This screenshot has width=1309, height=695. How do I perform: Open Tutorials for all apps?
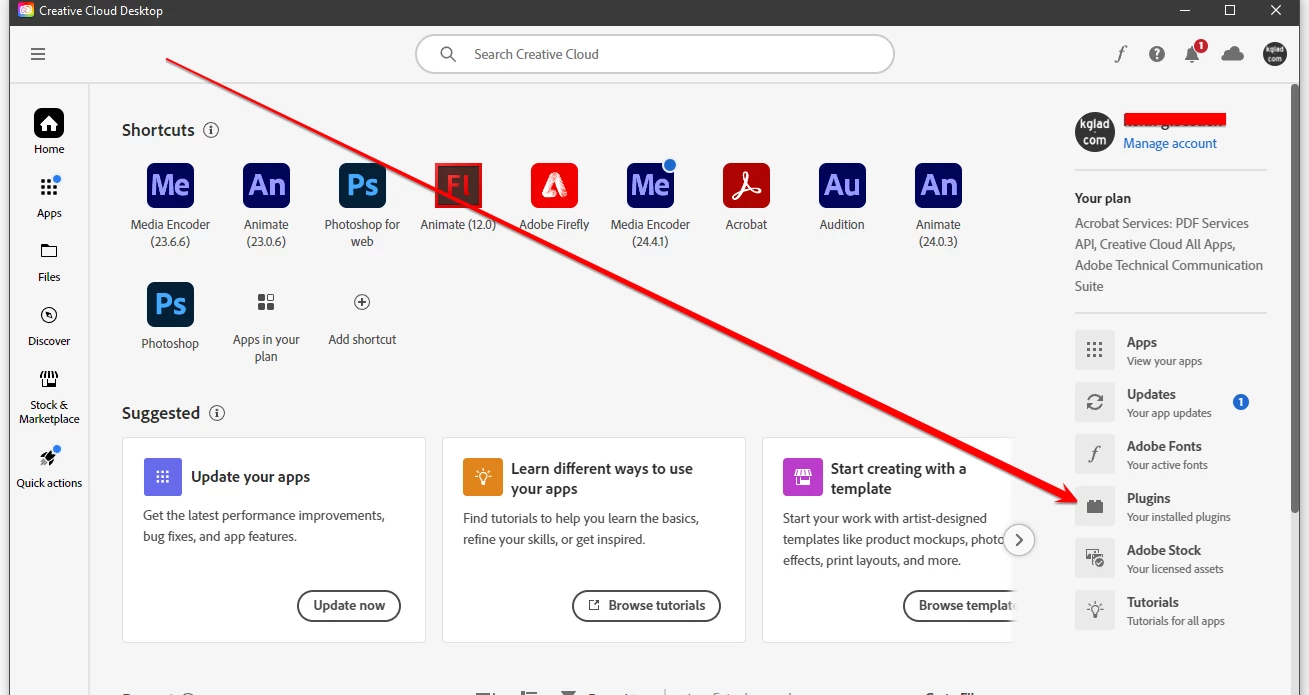[x=1170, y=611]
